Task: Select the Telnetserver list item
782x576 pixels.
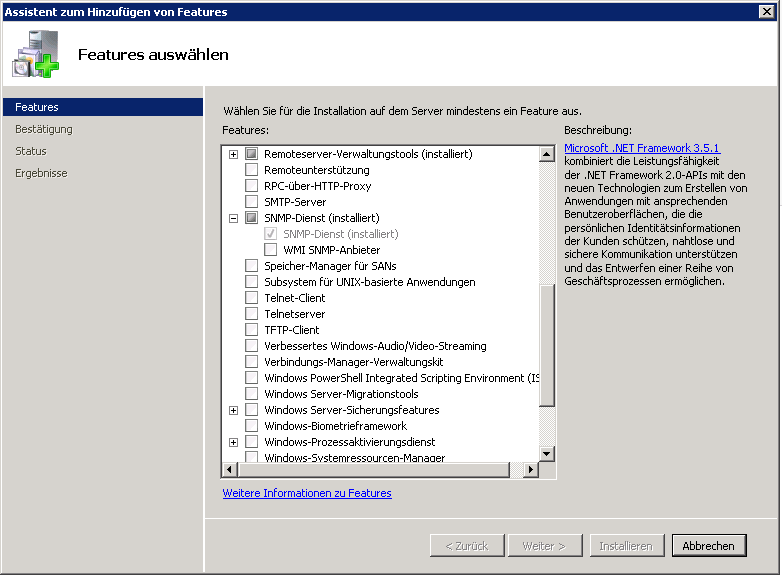Action: coord(294,314)
